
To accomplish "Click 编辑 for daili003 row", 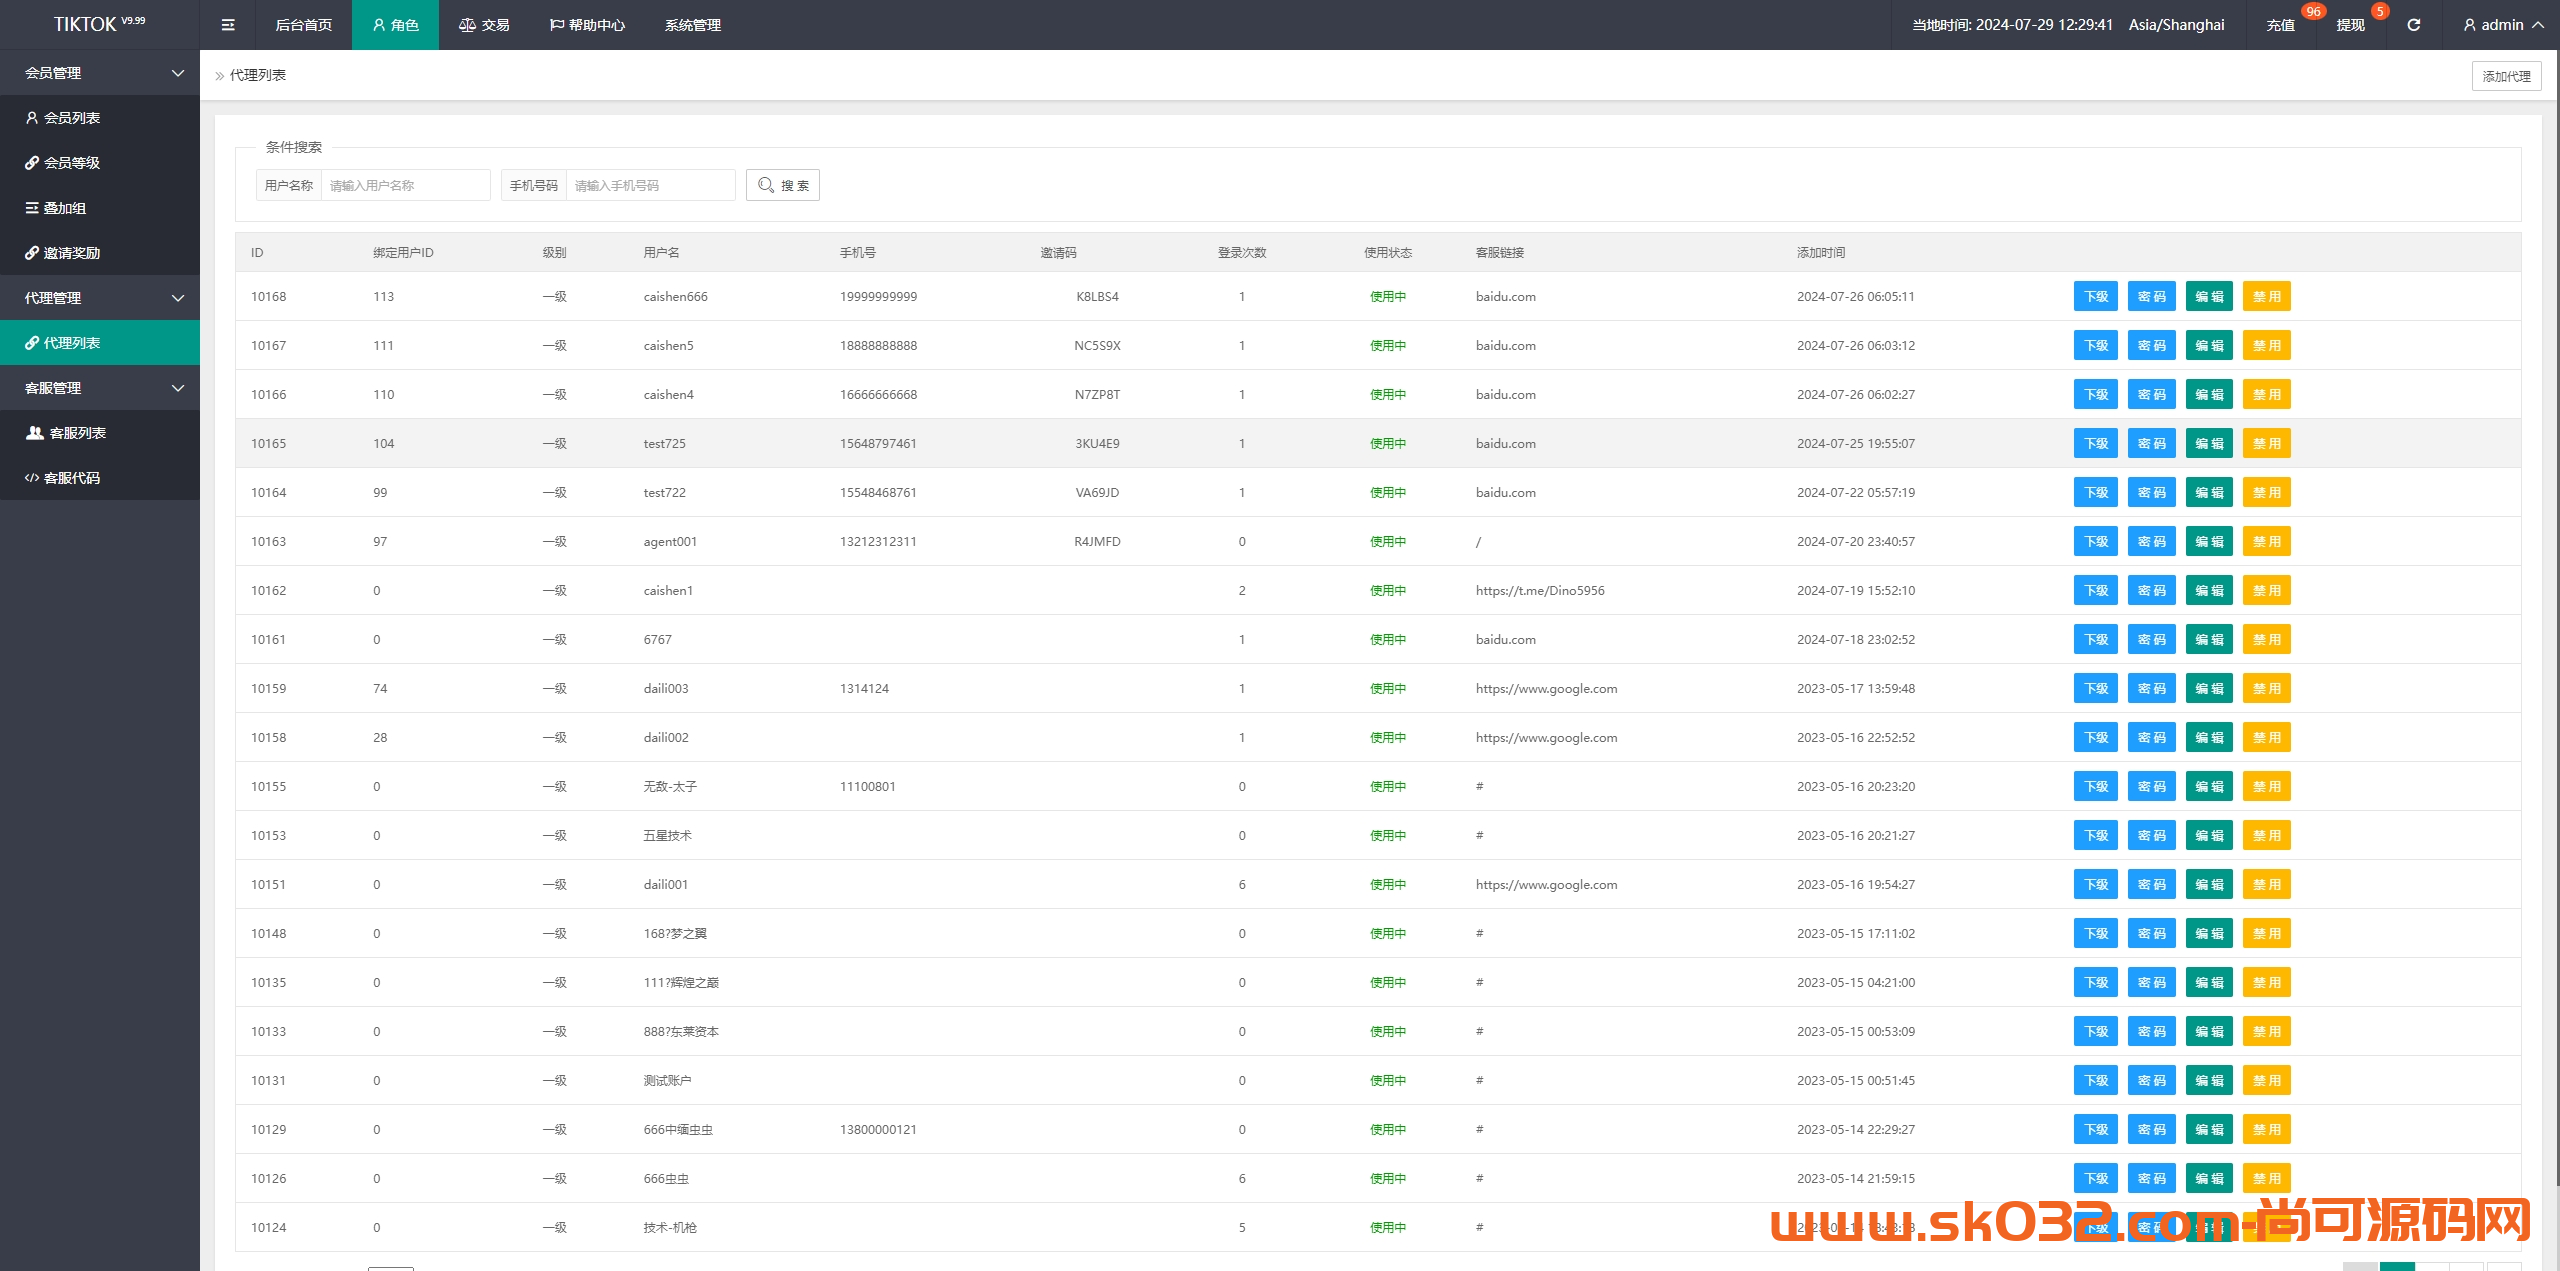I will click(x=2209, y=688).
